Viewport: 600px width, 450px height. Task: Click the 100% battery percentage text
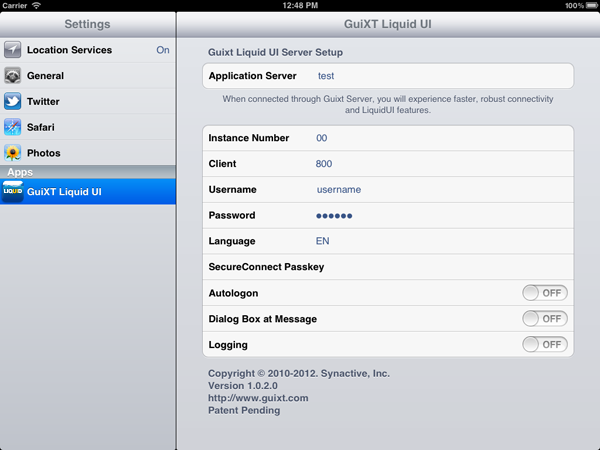click(x=574, y=6)
